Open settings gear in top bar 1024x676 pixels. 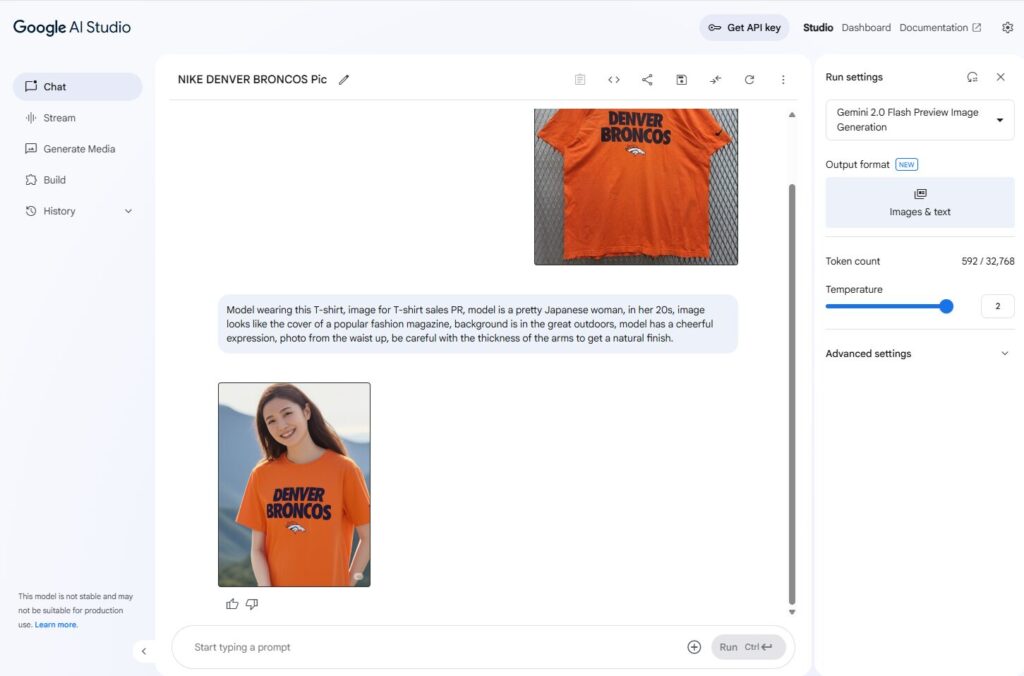pos(1008,27)
